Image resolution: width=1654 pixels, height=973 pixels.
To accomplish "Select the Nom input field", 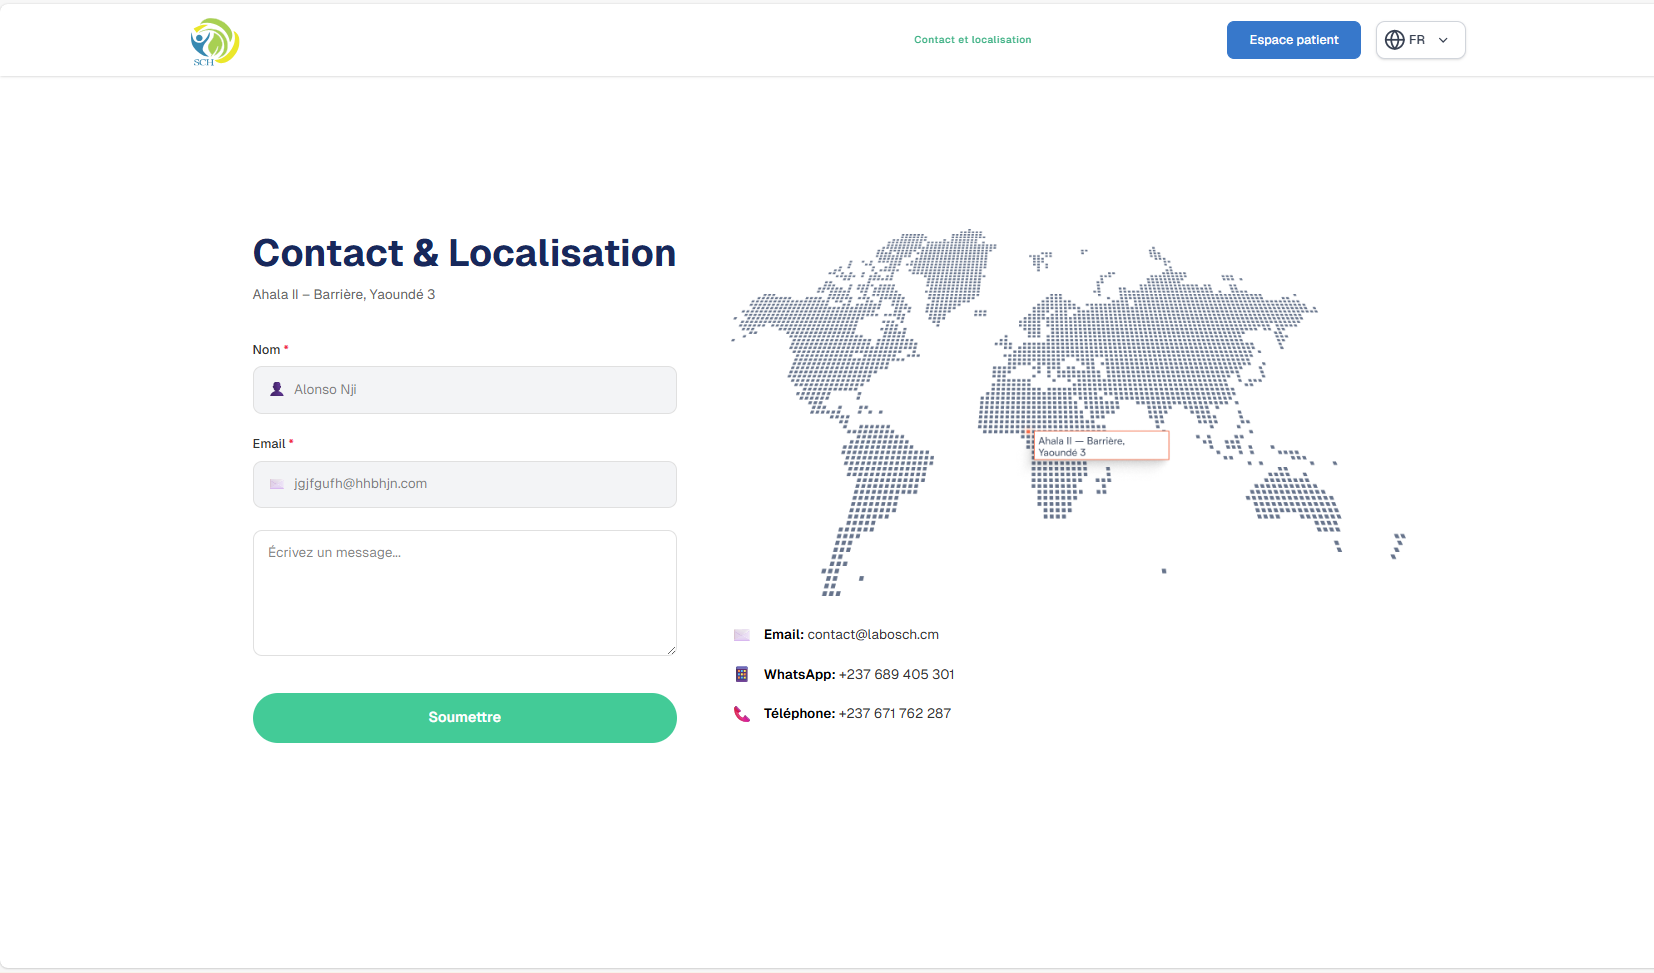I will 464,389.
